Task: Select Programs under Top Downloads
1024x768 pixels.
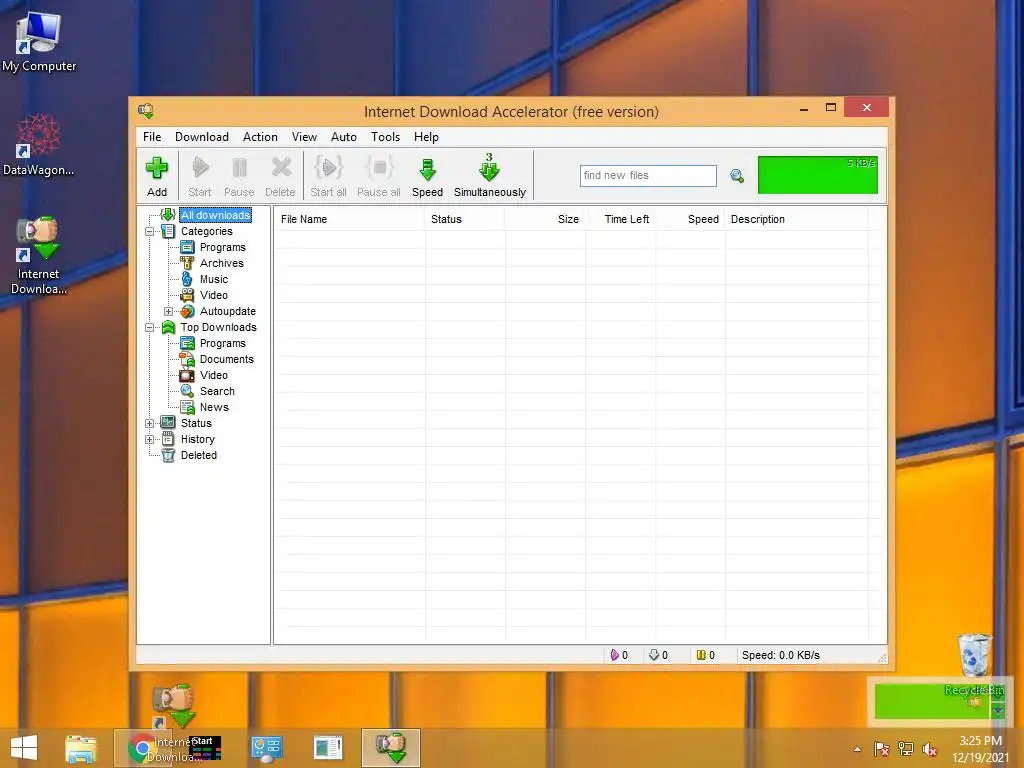Action: pyautogui.click(x=223, y=343)
